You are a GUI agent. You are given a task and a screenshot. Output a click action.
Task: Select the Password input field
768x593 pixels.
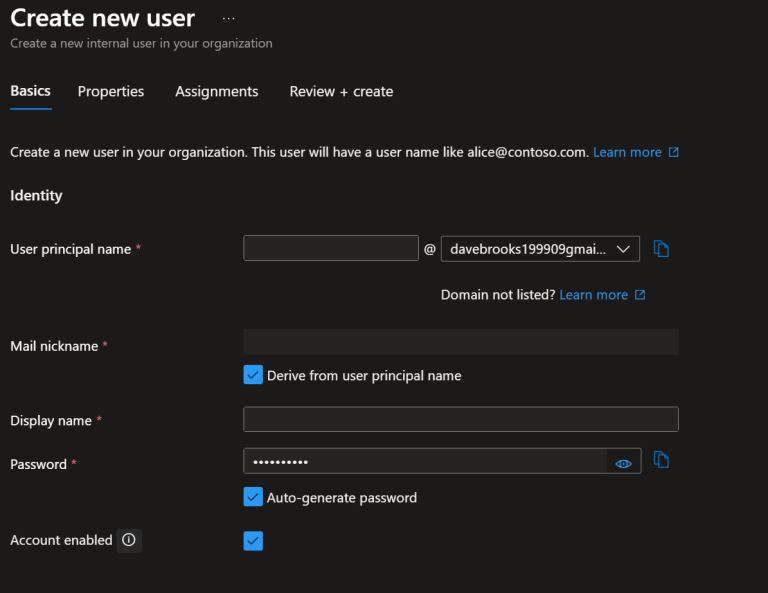coord(424,461)
